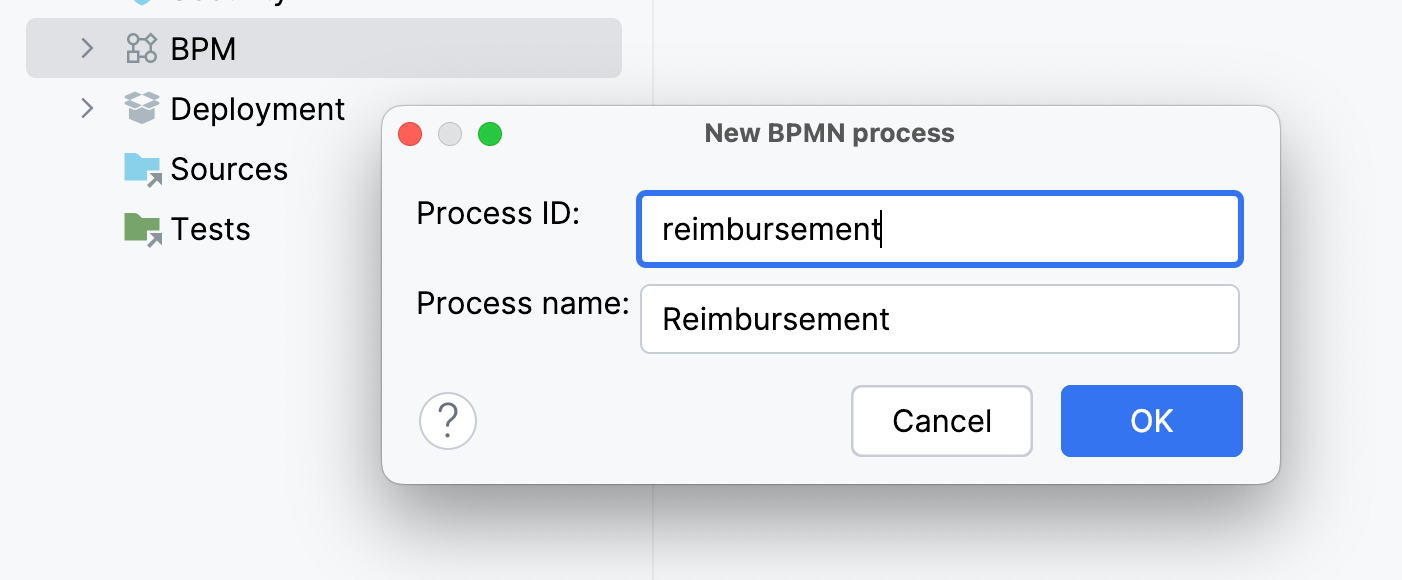Click the green Tests folder icon
This screenshot has height=580, width=1402.
[142, 229]
